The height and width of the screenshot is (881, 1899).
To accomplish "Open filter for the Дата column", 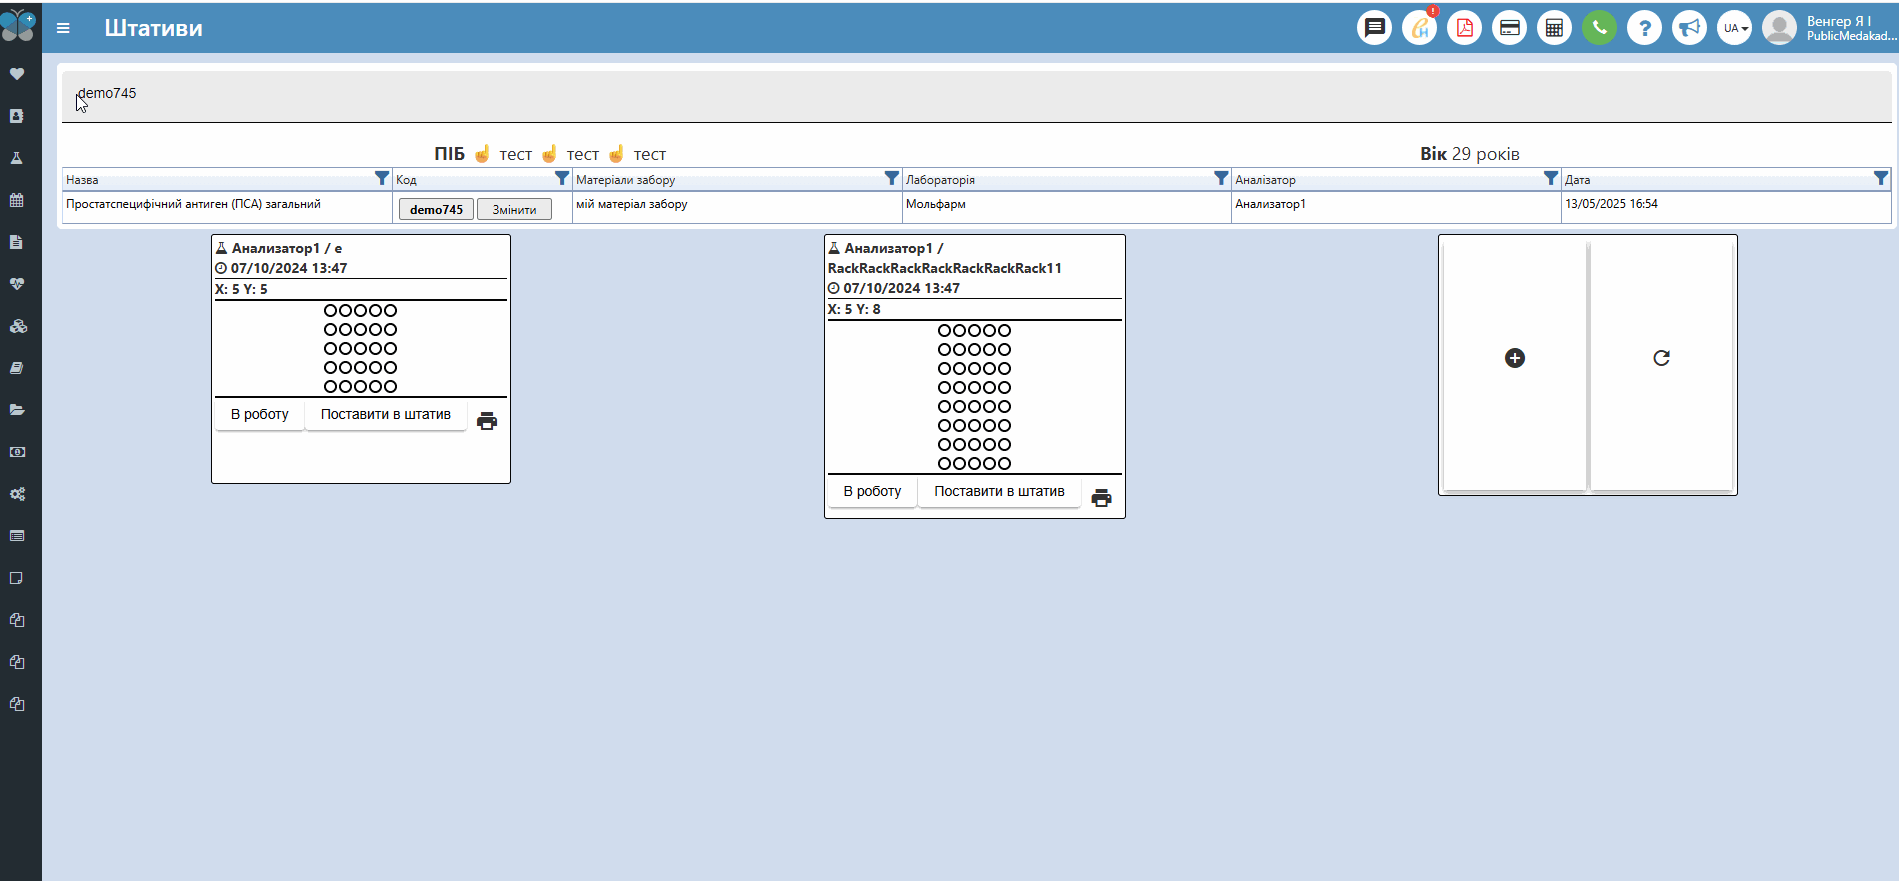I will click(x=1881, y=178).
